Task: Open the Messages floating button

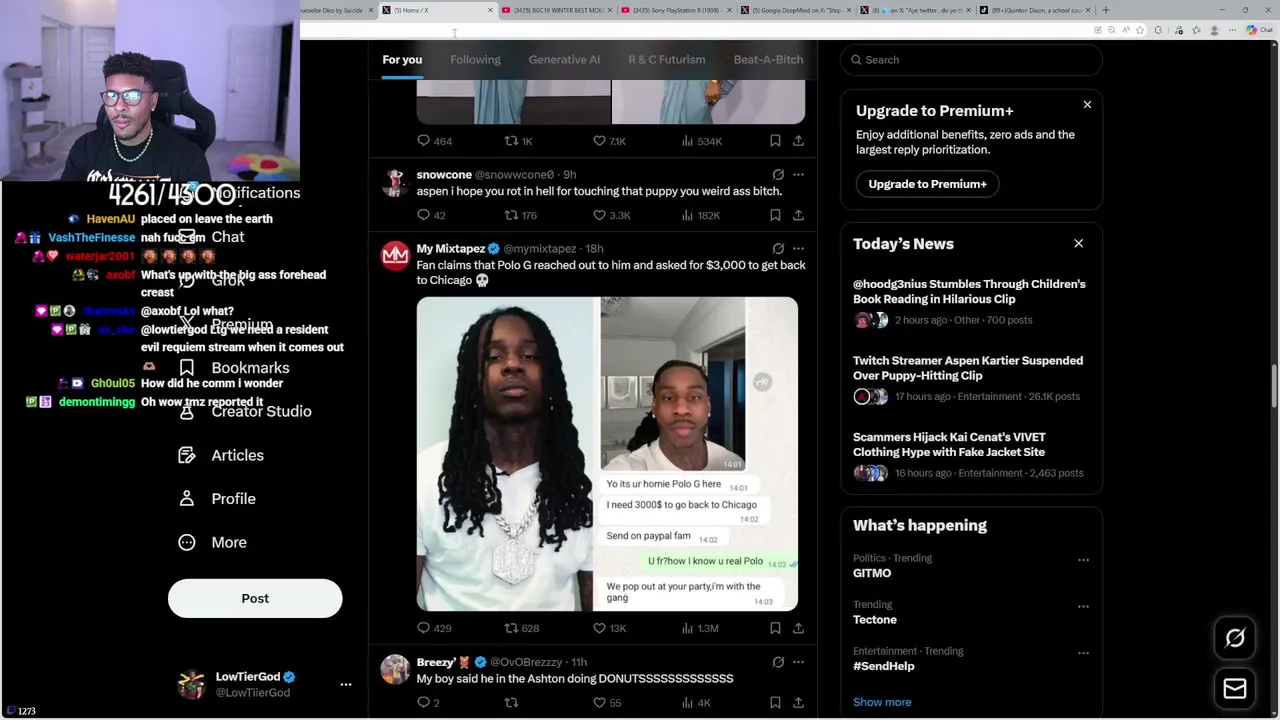Action: click(1235, 689)
